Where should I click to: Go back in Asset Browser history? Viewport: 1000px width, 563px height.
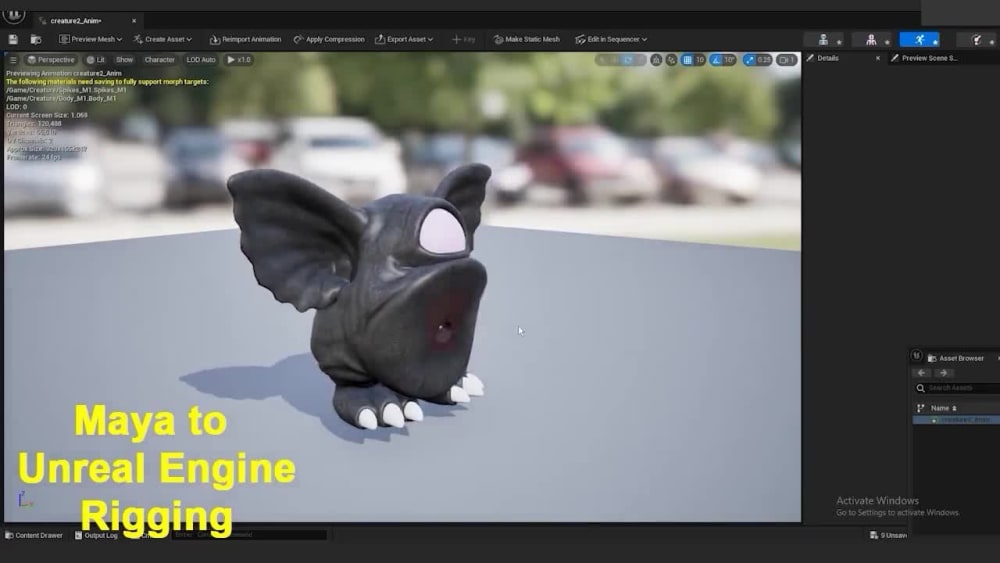point(922,373)
